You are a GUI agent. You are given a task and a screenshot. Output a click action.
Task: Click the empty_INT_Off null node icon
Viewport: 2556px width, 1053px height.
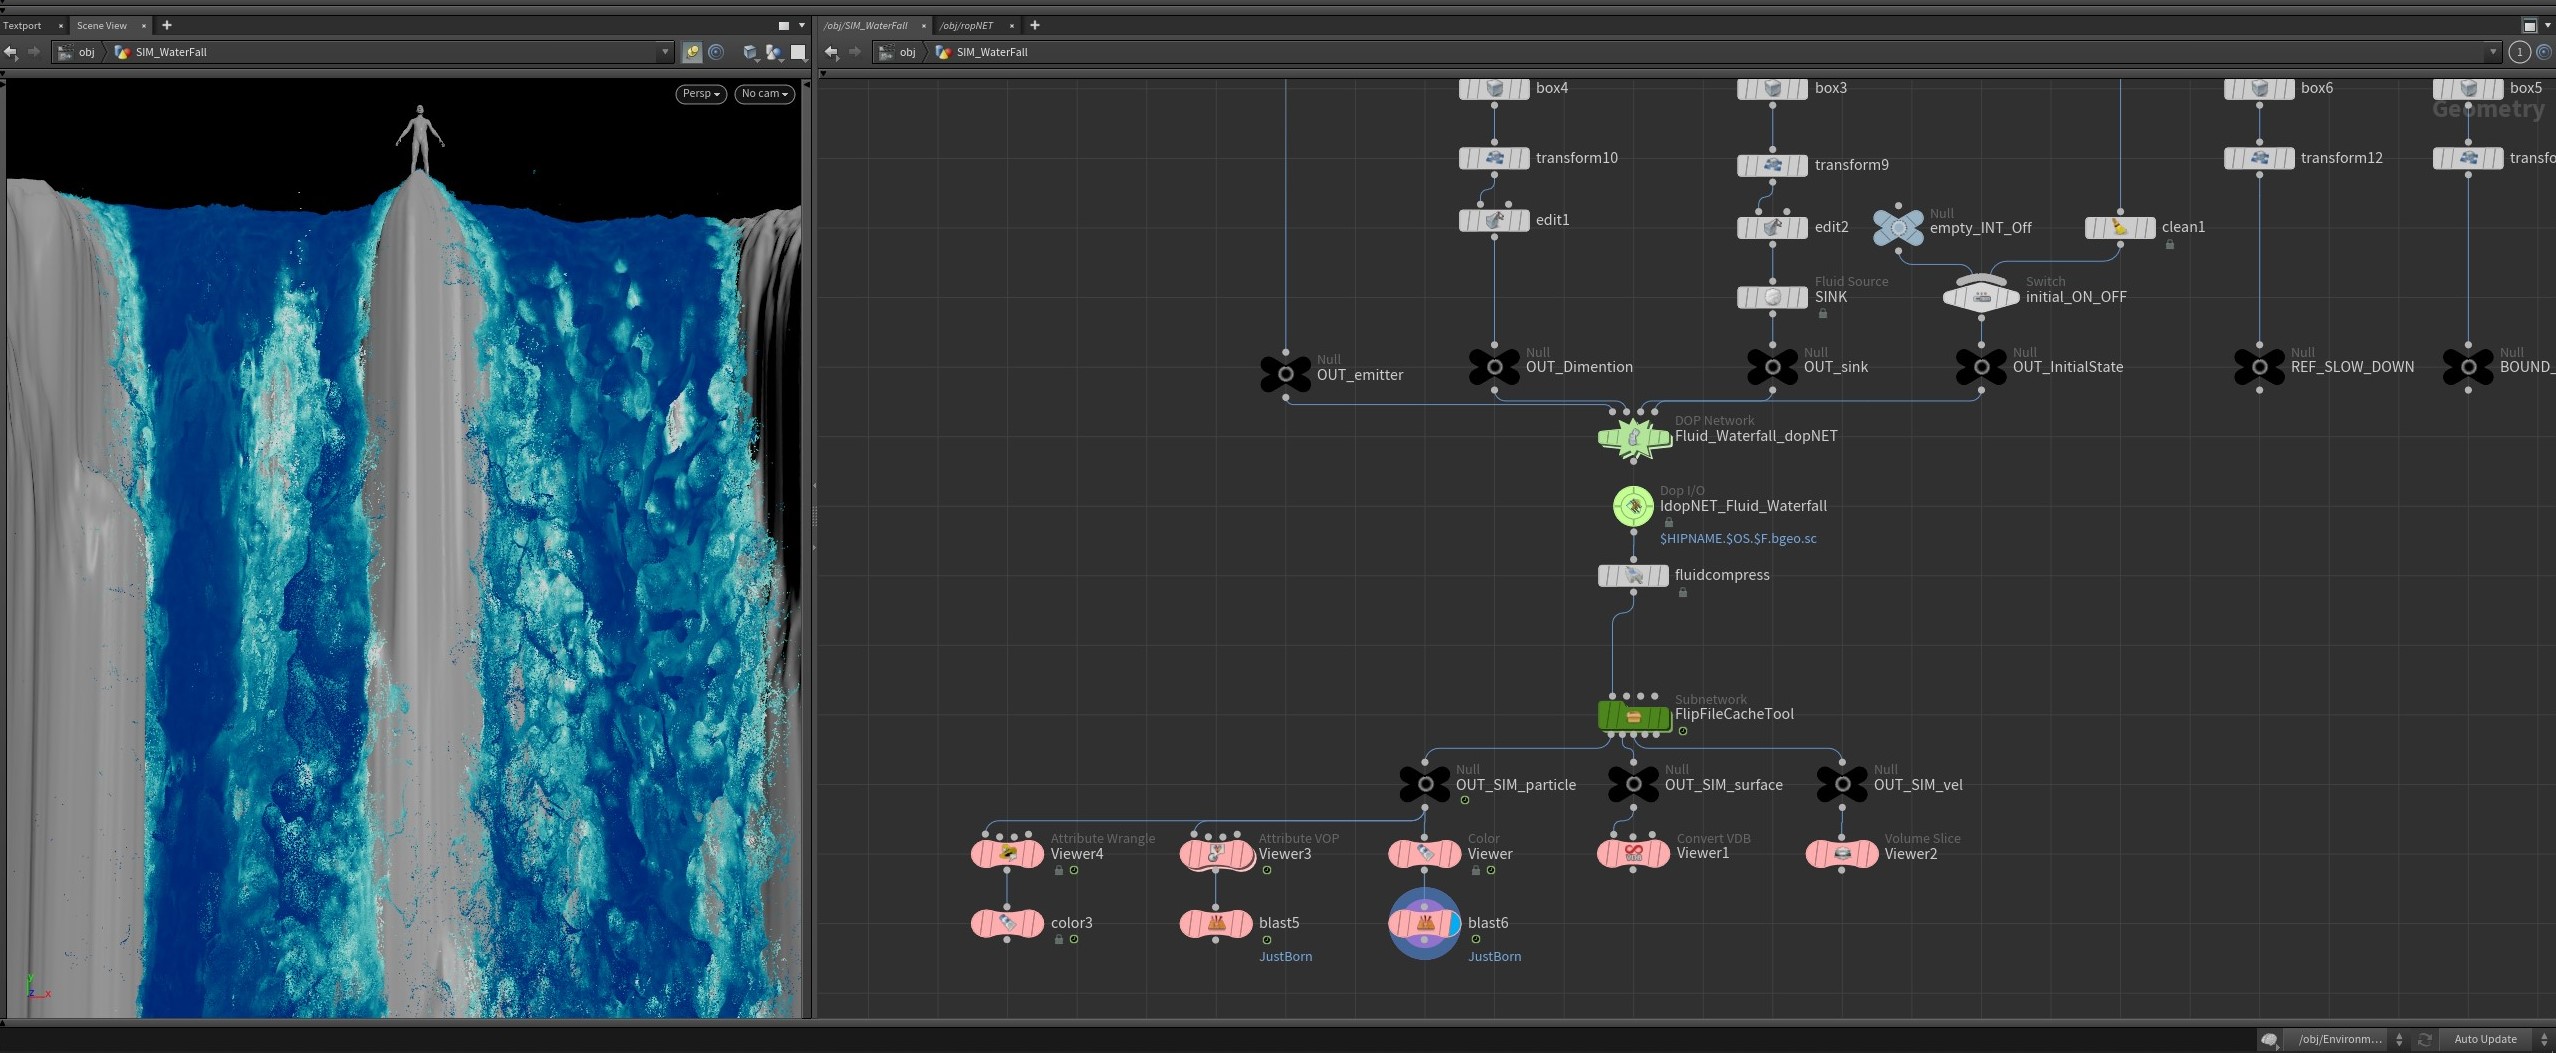(x=1898, y=227)
